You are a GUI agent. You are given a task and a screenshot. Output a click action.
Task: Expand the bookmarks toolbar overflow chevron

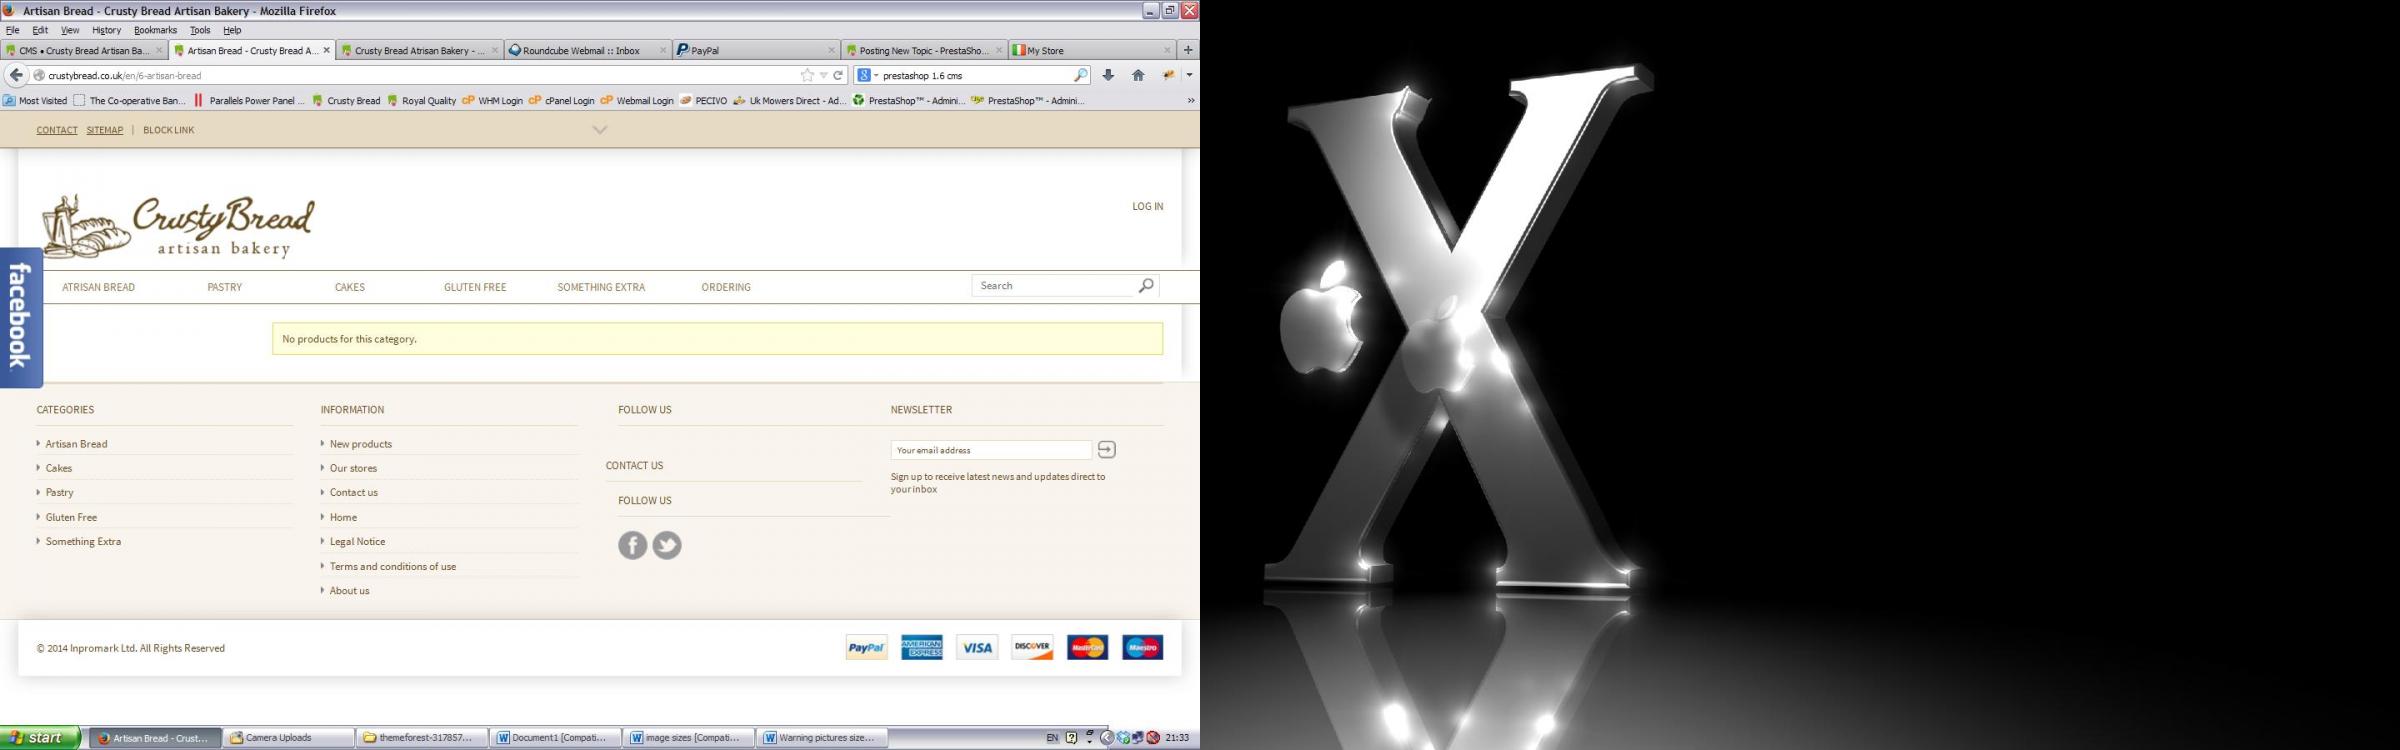tap(1190, 100)
